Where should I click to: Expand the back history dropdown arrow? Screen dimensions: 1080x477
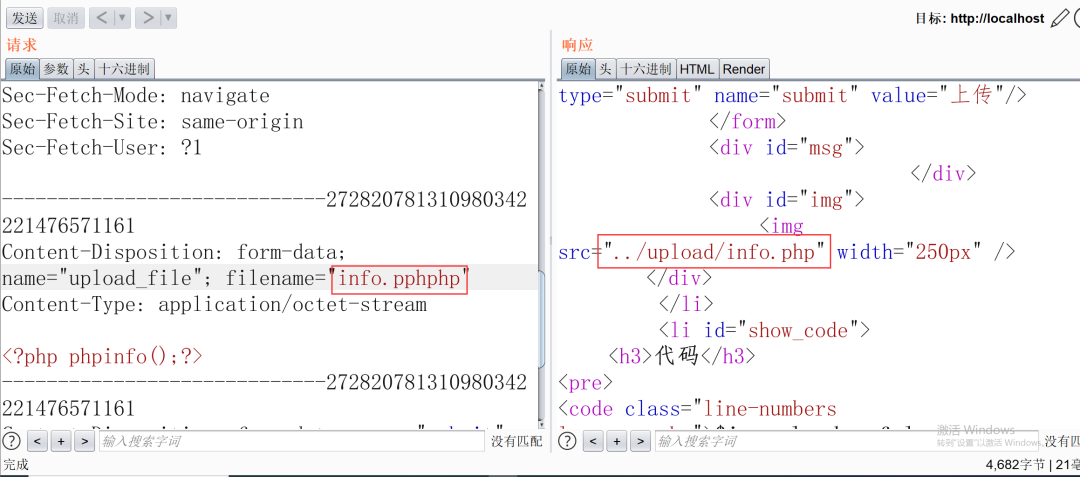pos(122,18)
